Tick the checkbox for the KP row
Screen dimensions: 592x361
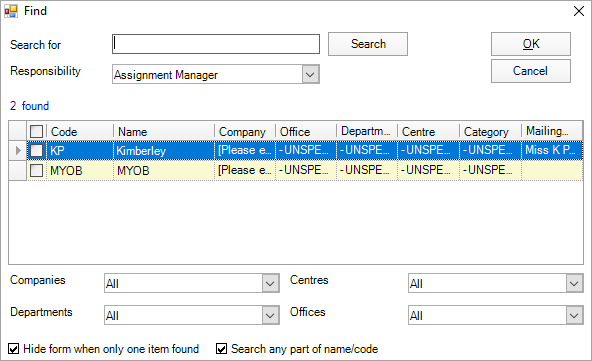point(37,151)
